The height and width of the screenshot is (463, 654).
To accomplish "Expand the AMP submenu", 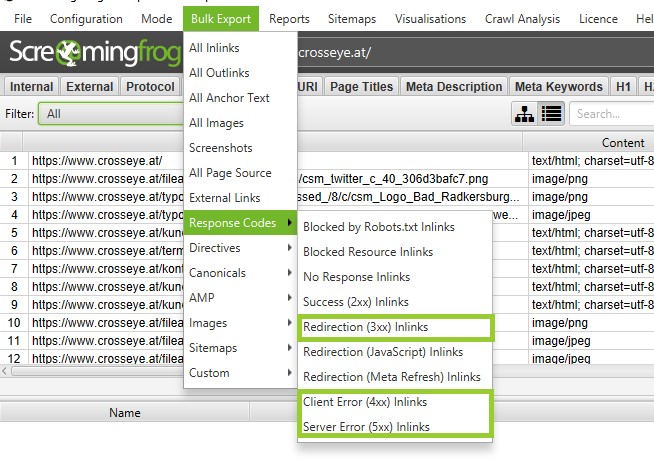I will click(240, 298).
